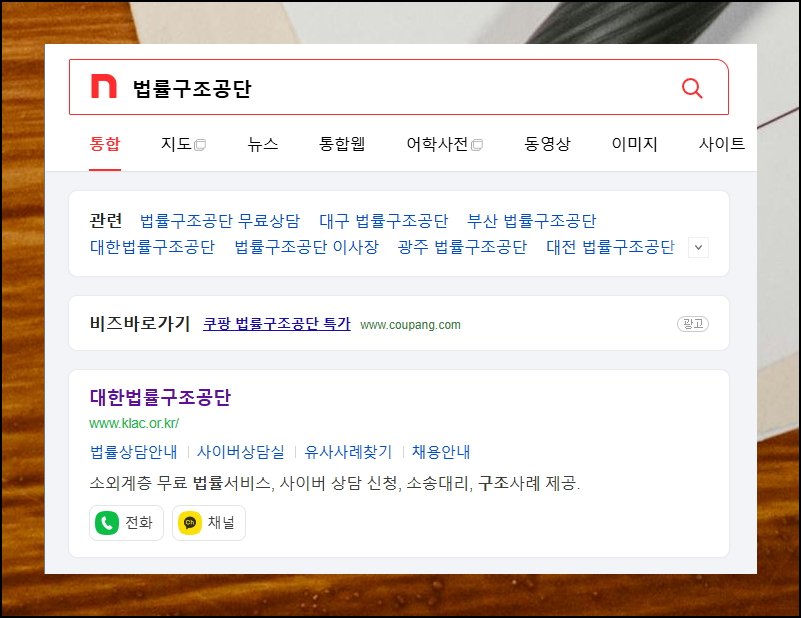
Task: Click the new-window icon next to 어학사전
Action: (x=477, y=145)
